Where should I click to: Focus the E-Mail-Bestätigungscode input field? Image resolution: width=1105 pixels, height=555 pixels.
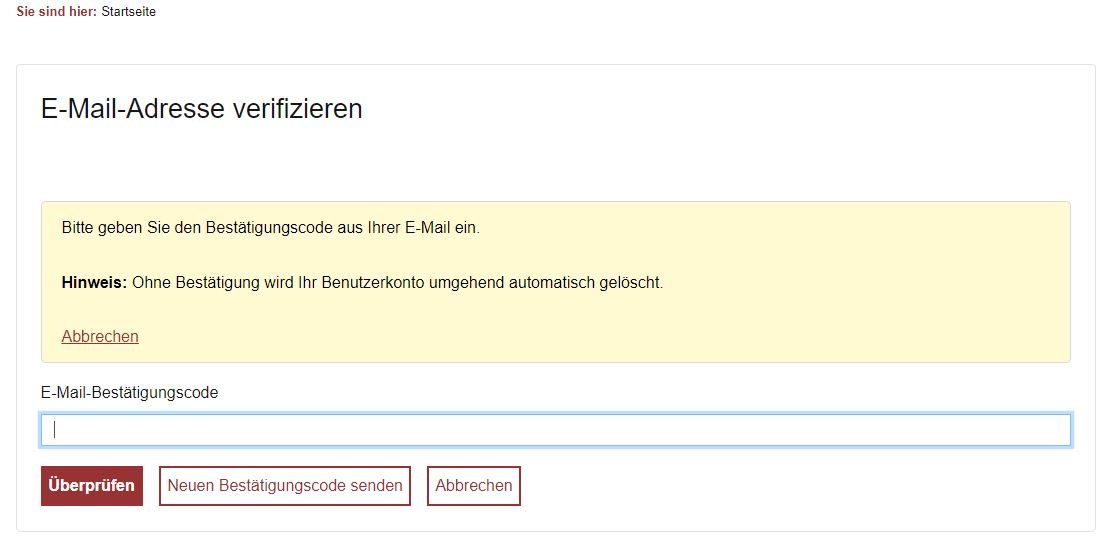[x=556, y=430]
